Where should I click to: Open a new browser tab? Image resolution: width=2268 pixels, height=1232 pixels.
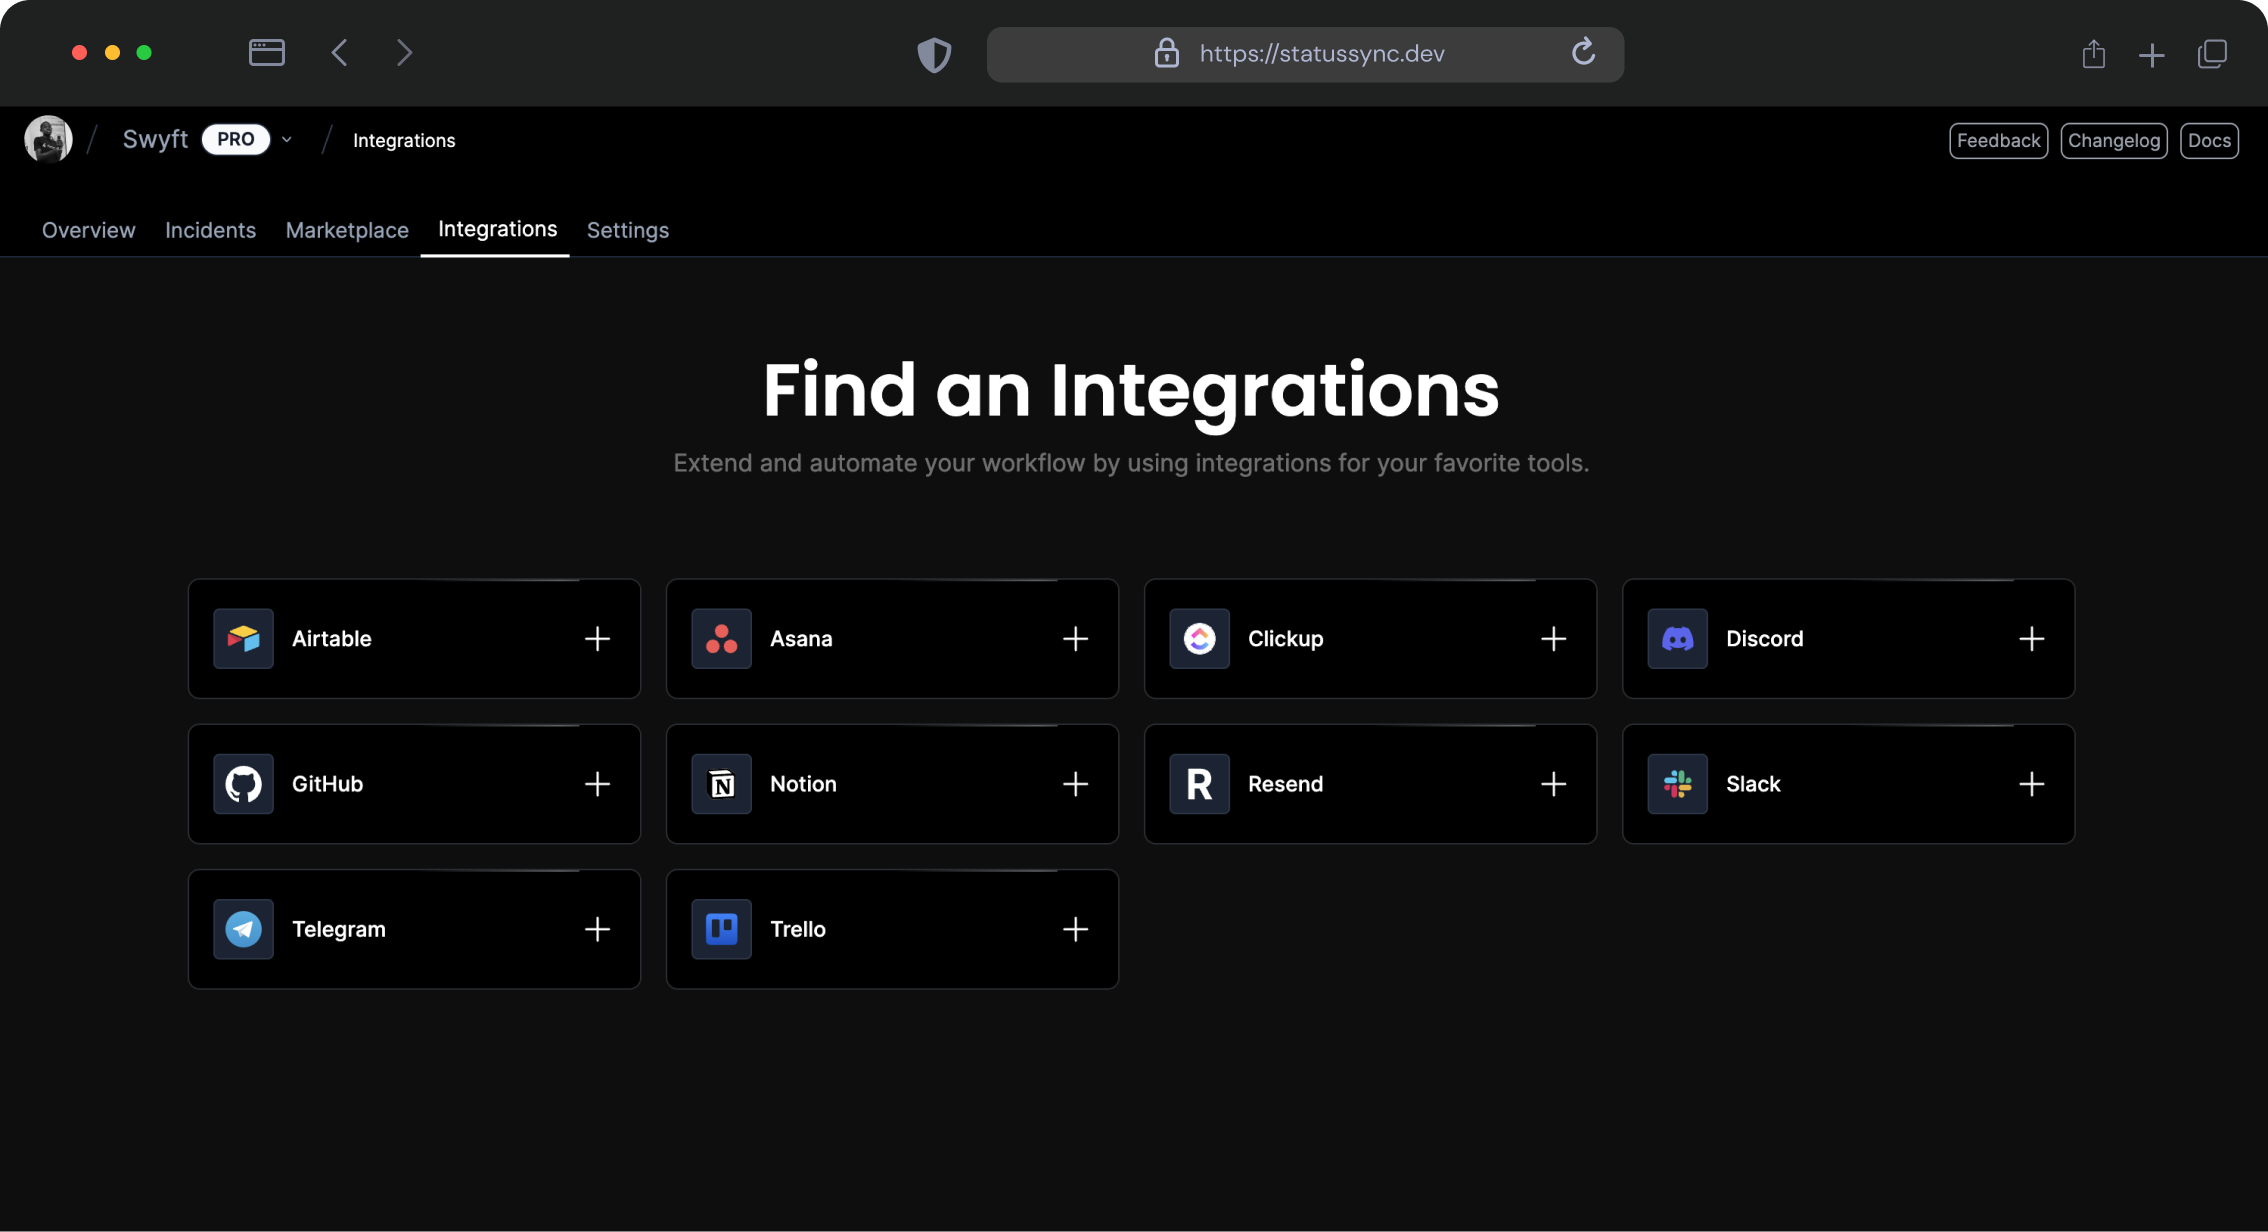pos(2151,55)
